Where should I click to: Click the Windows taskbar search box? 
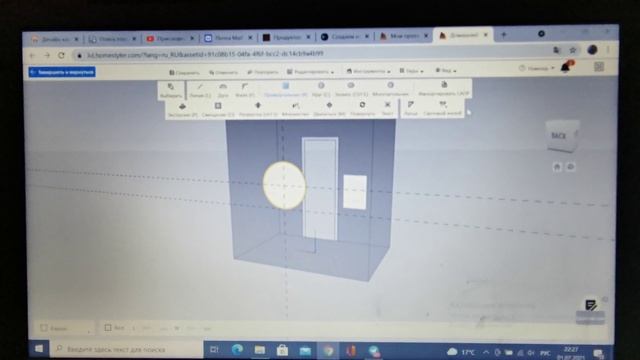[127, 349]
